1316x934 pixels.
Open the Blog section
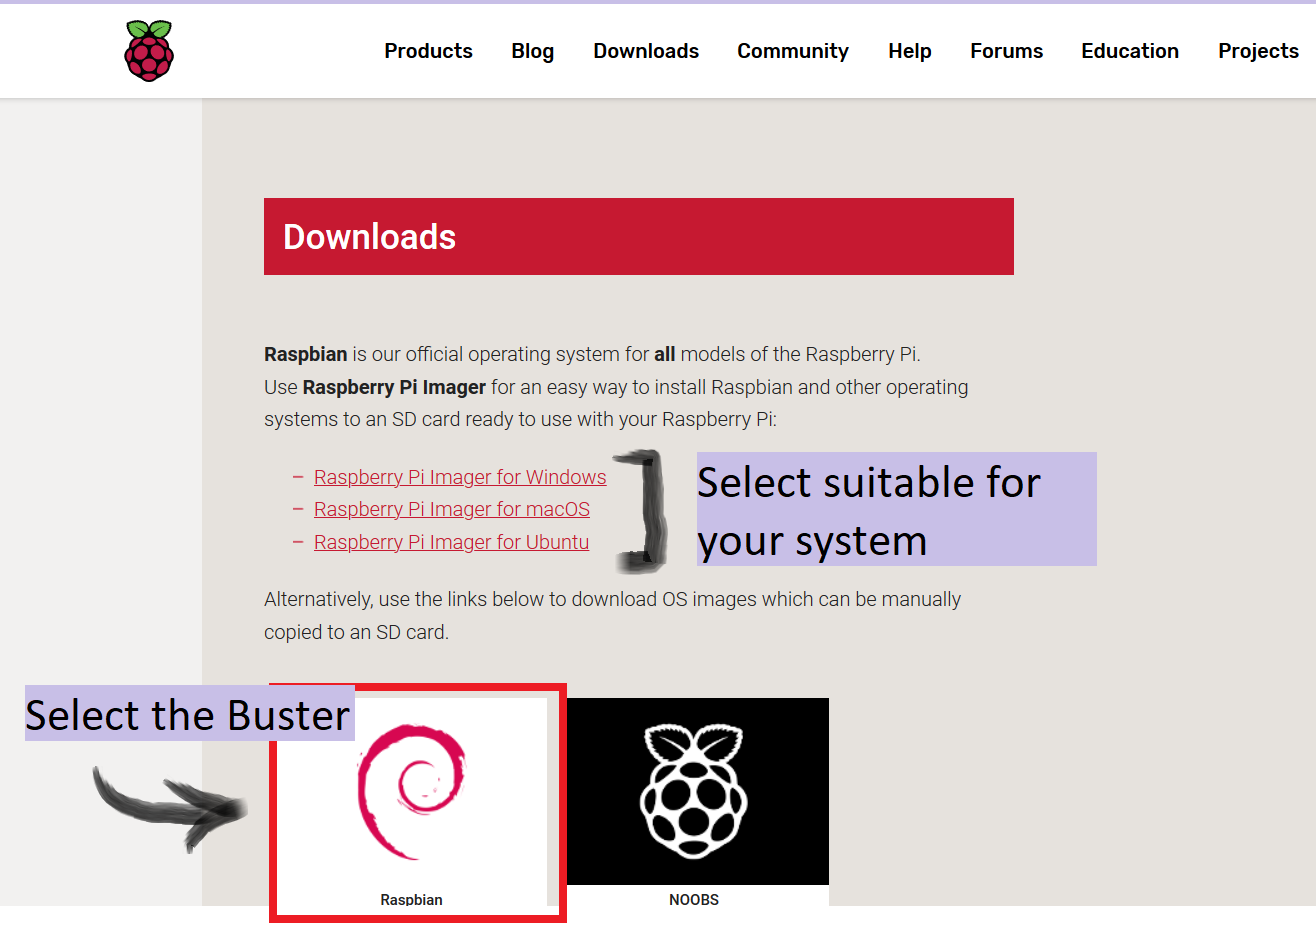532,50
